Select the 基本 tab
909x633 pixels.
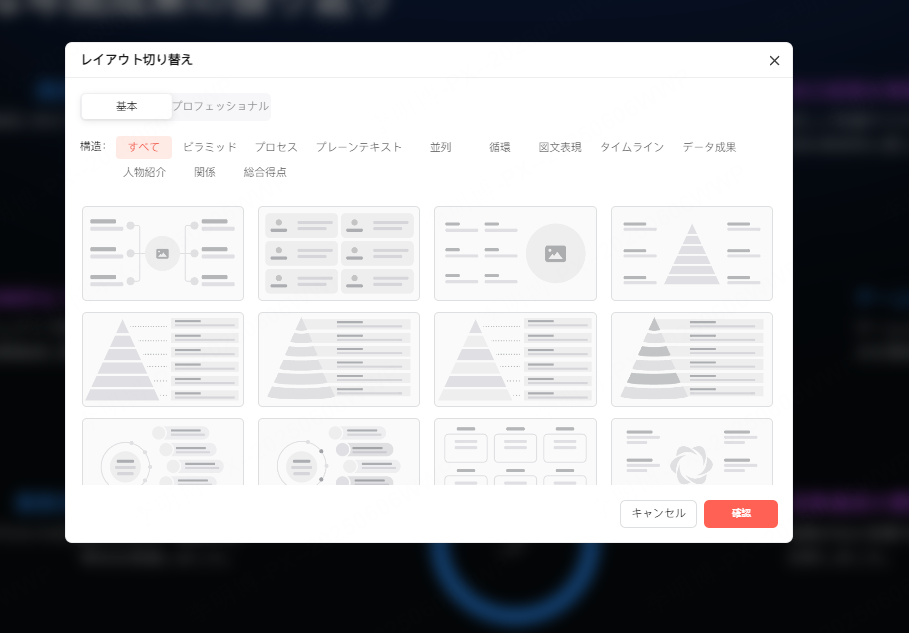(126, 105)
